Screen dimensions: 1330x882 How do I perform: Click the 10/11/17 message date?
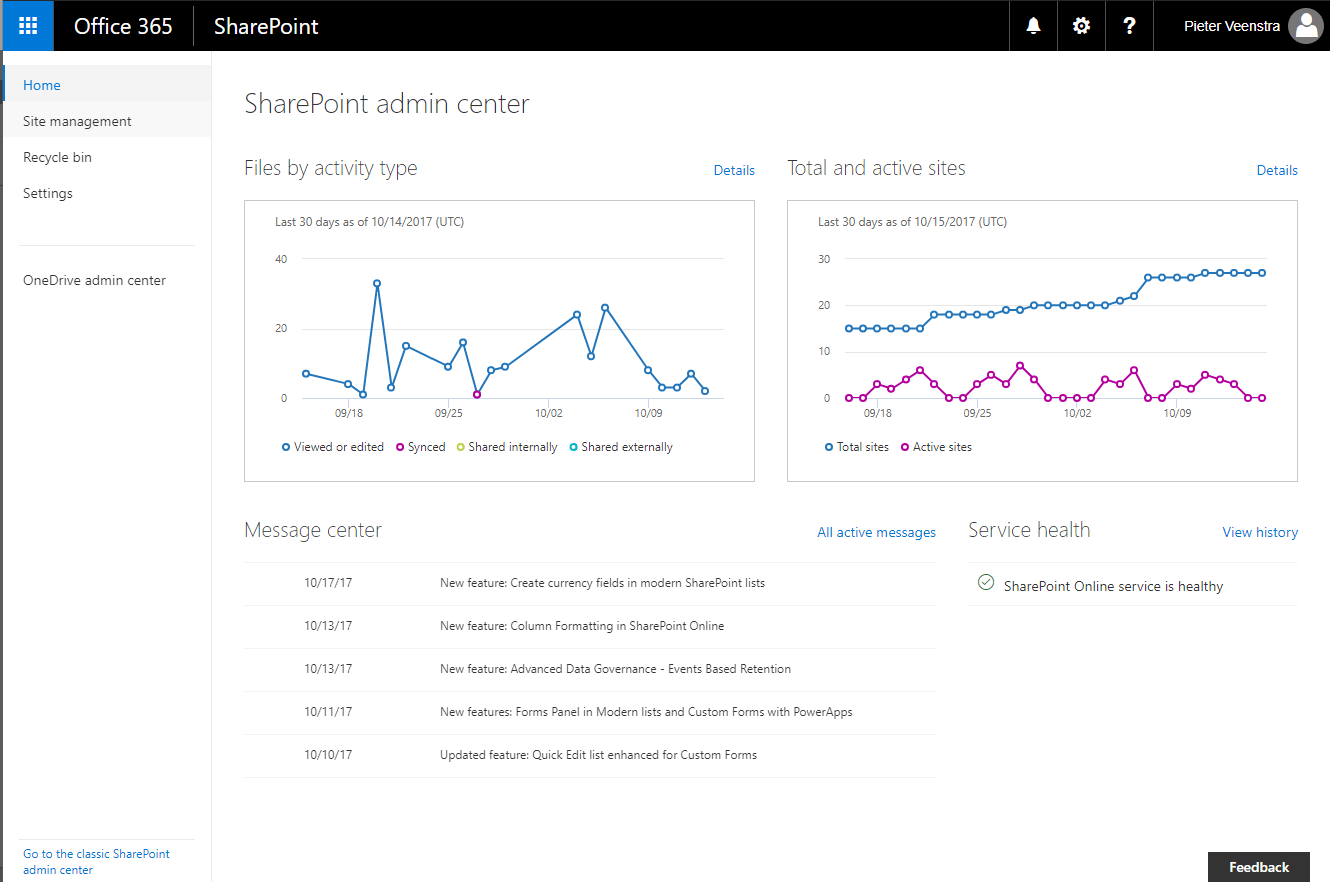(328, 712)
